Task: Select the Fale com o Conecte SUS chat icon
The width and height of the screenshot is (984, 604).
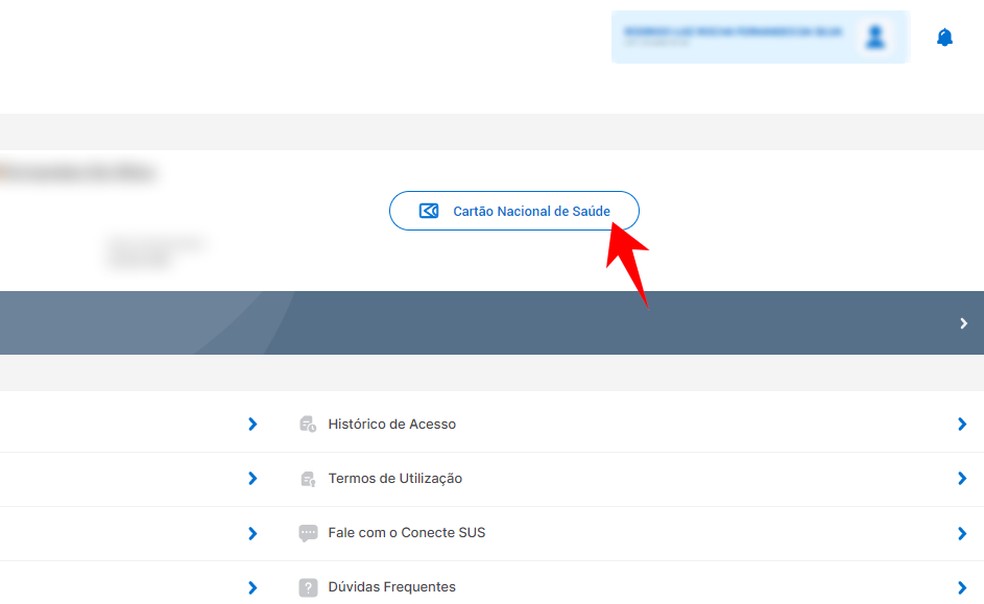Action: tap(308, 532)
